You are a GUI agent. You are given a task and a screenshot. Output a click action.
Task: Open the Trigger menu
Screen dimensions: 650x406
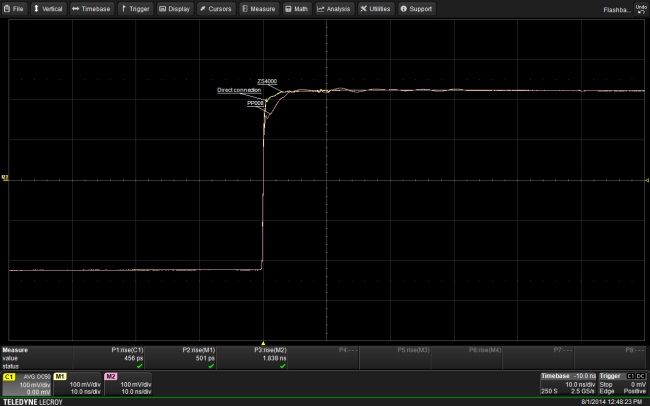[x=135, y=8]
